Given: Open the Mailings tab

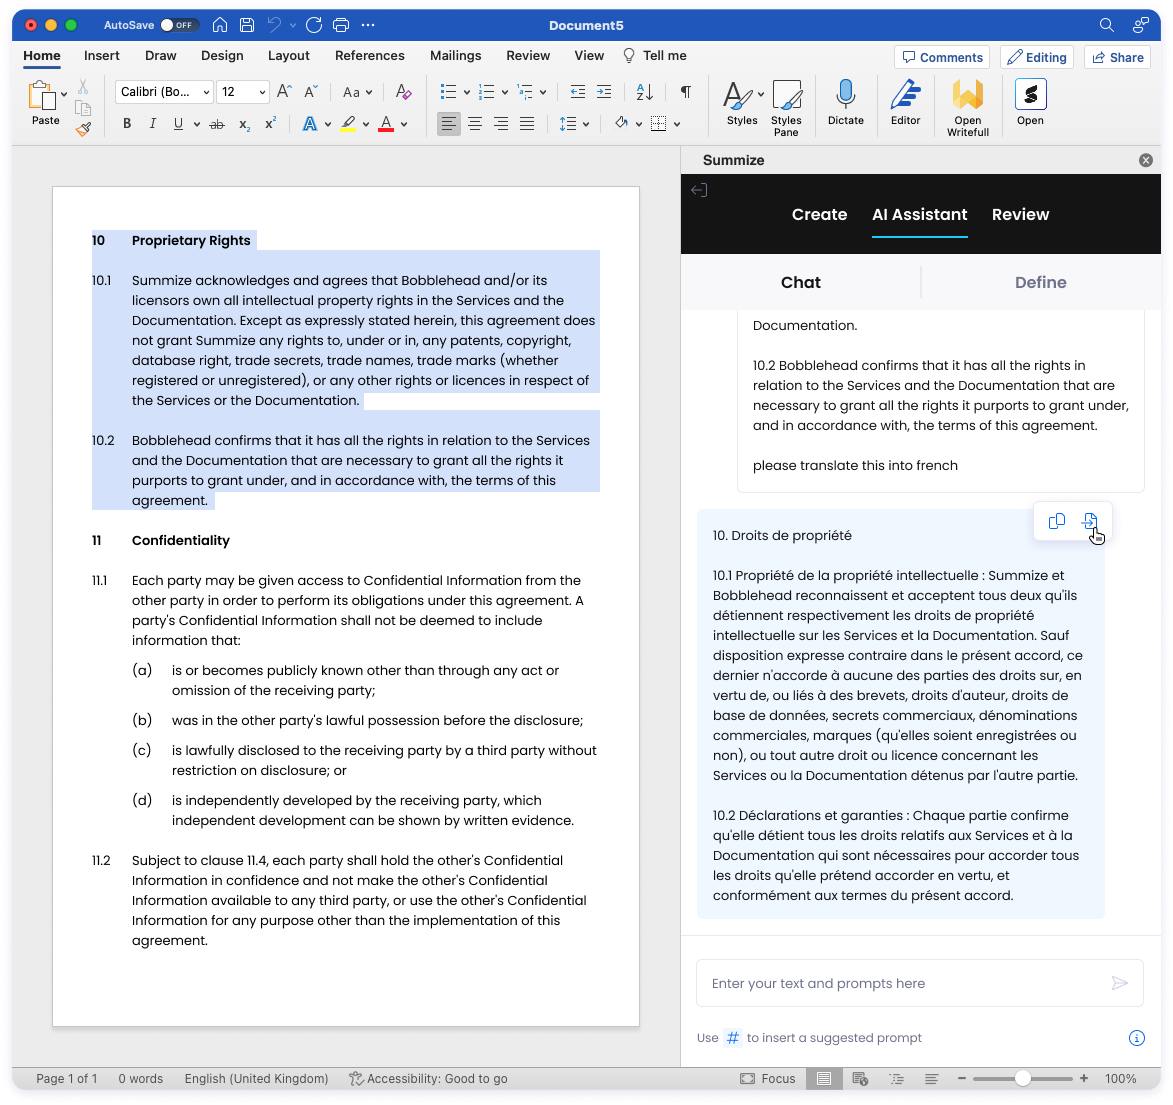Looking at the screenshot, I should pyautogui.click(x=456, y=55).
